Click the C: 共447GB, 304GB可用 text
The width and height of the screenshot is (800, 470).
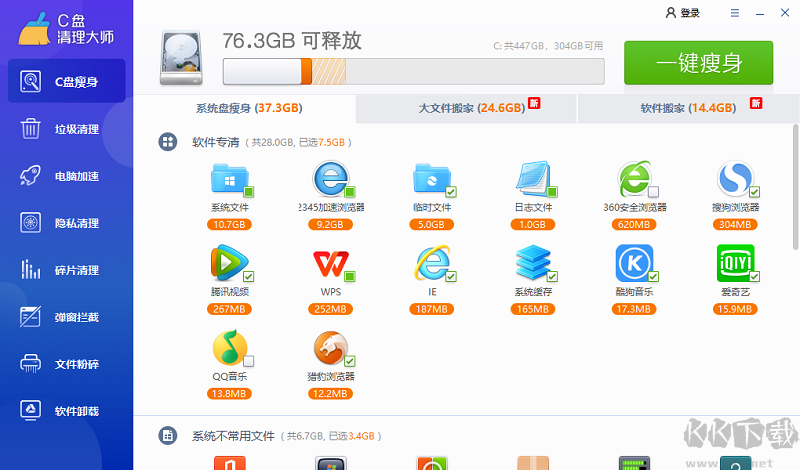pos(548,46)
